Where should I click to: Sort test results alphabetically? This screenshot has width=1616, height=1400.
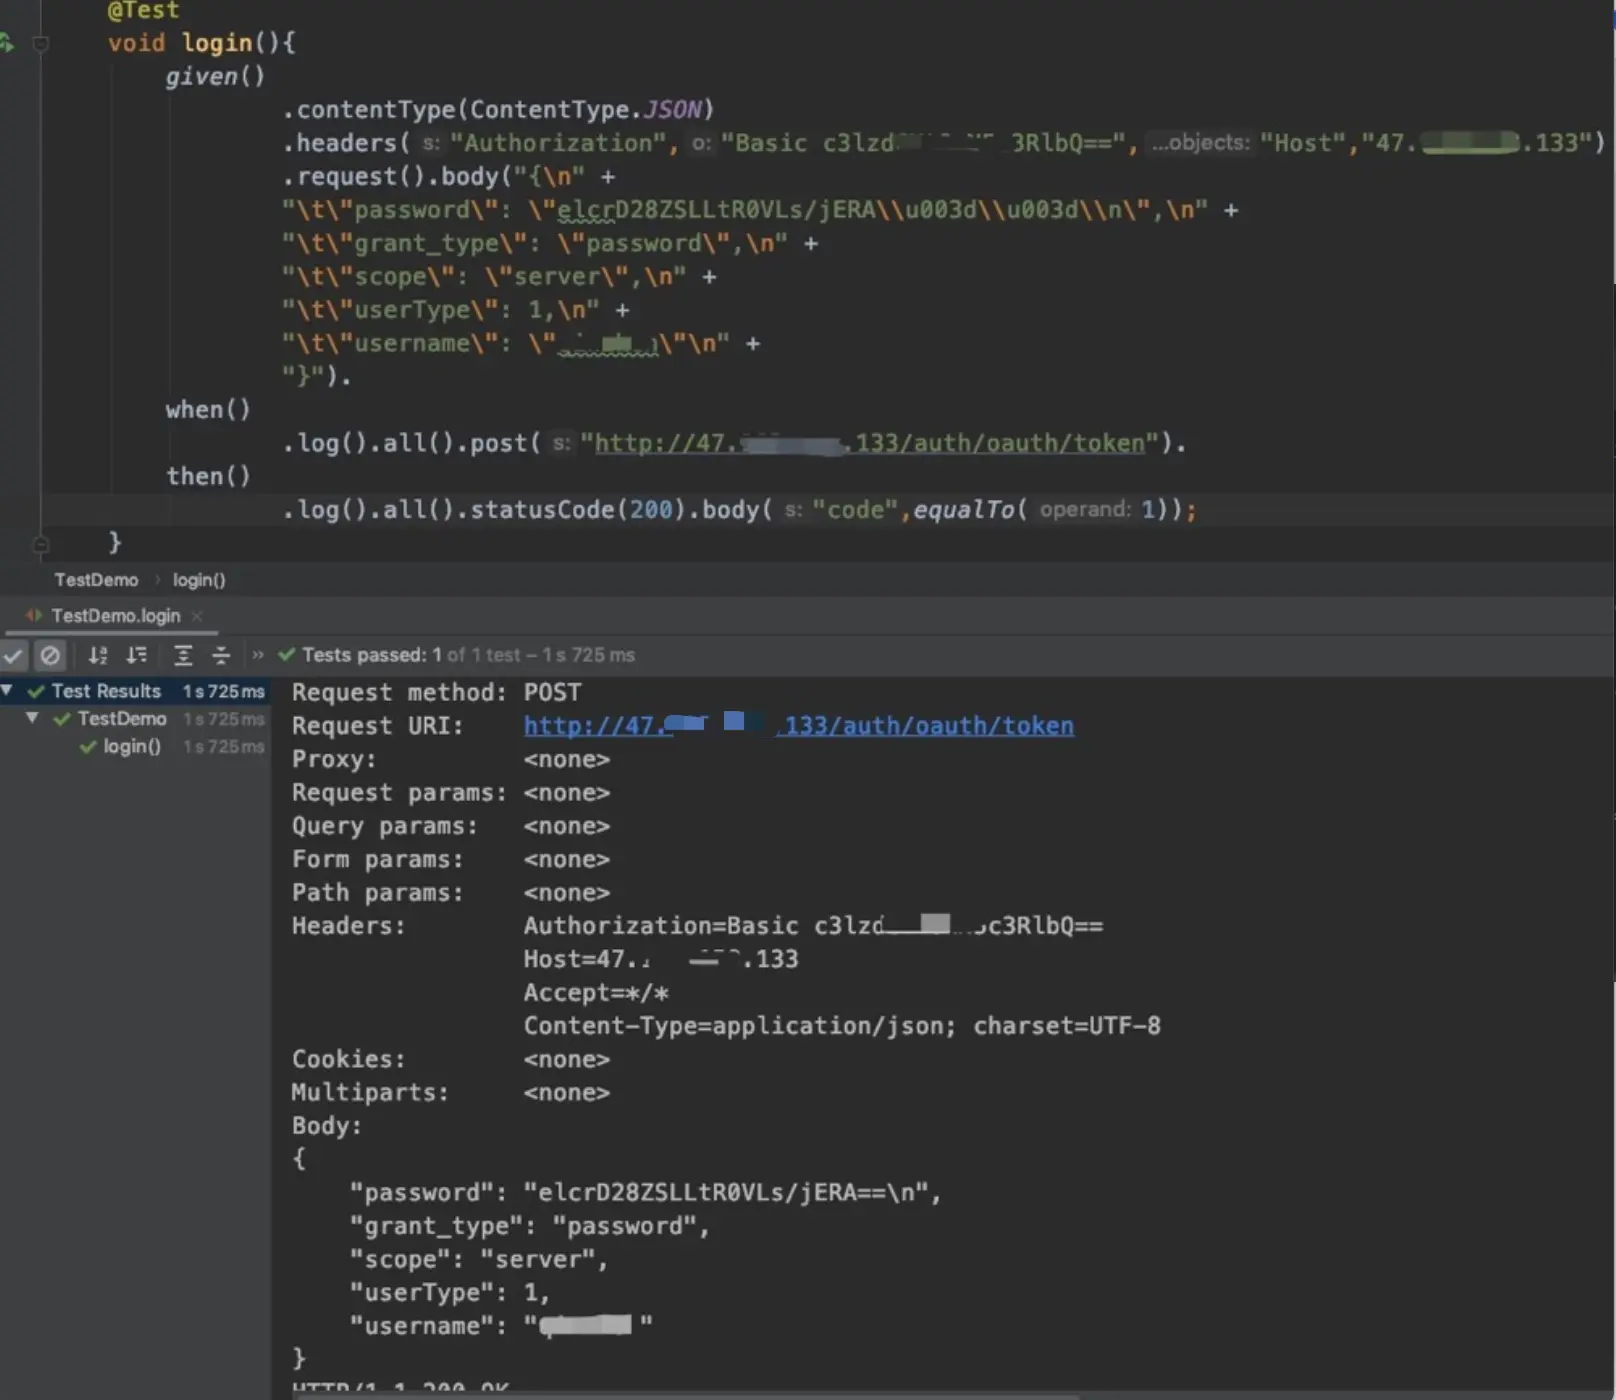click(x=98, y=655)
